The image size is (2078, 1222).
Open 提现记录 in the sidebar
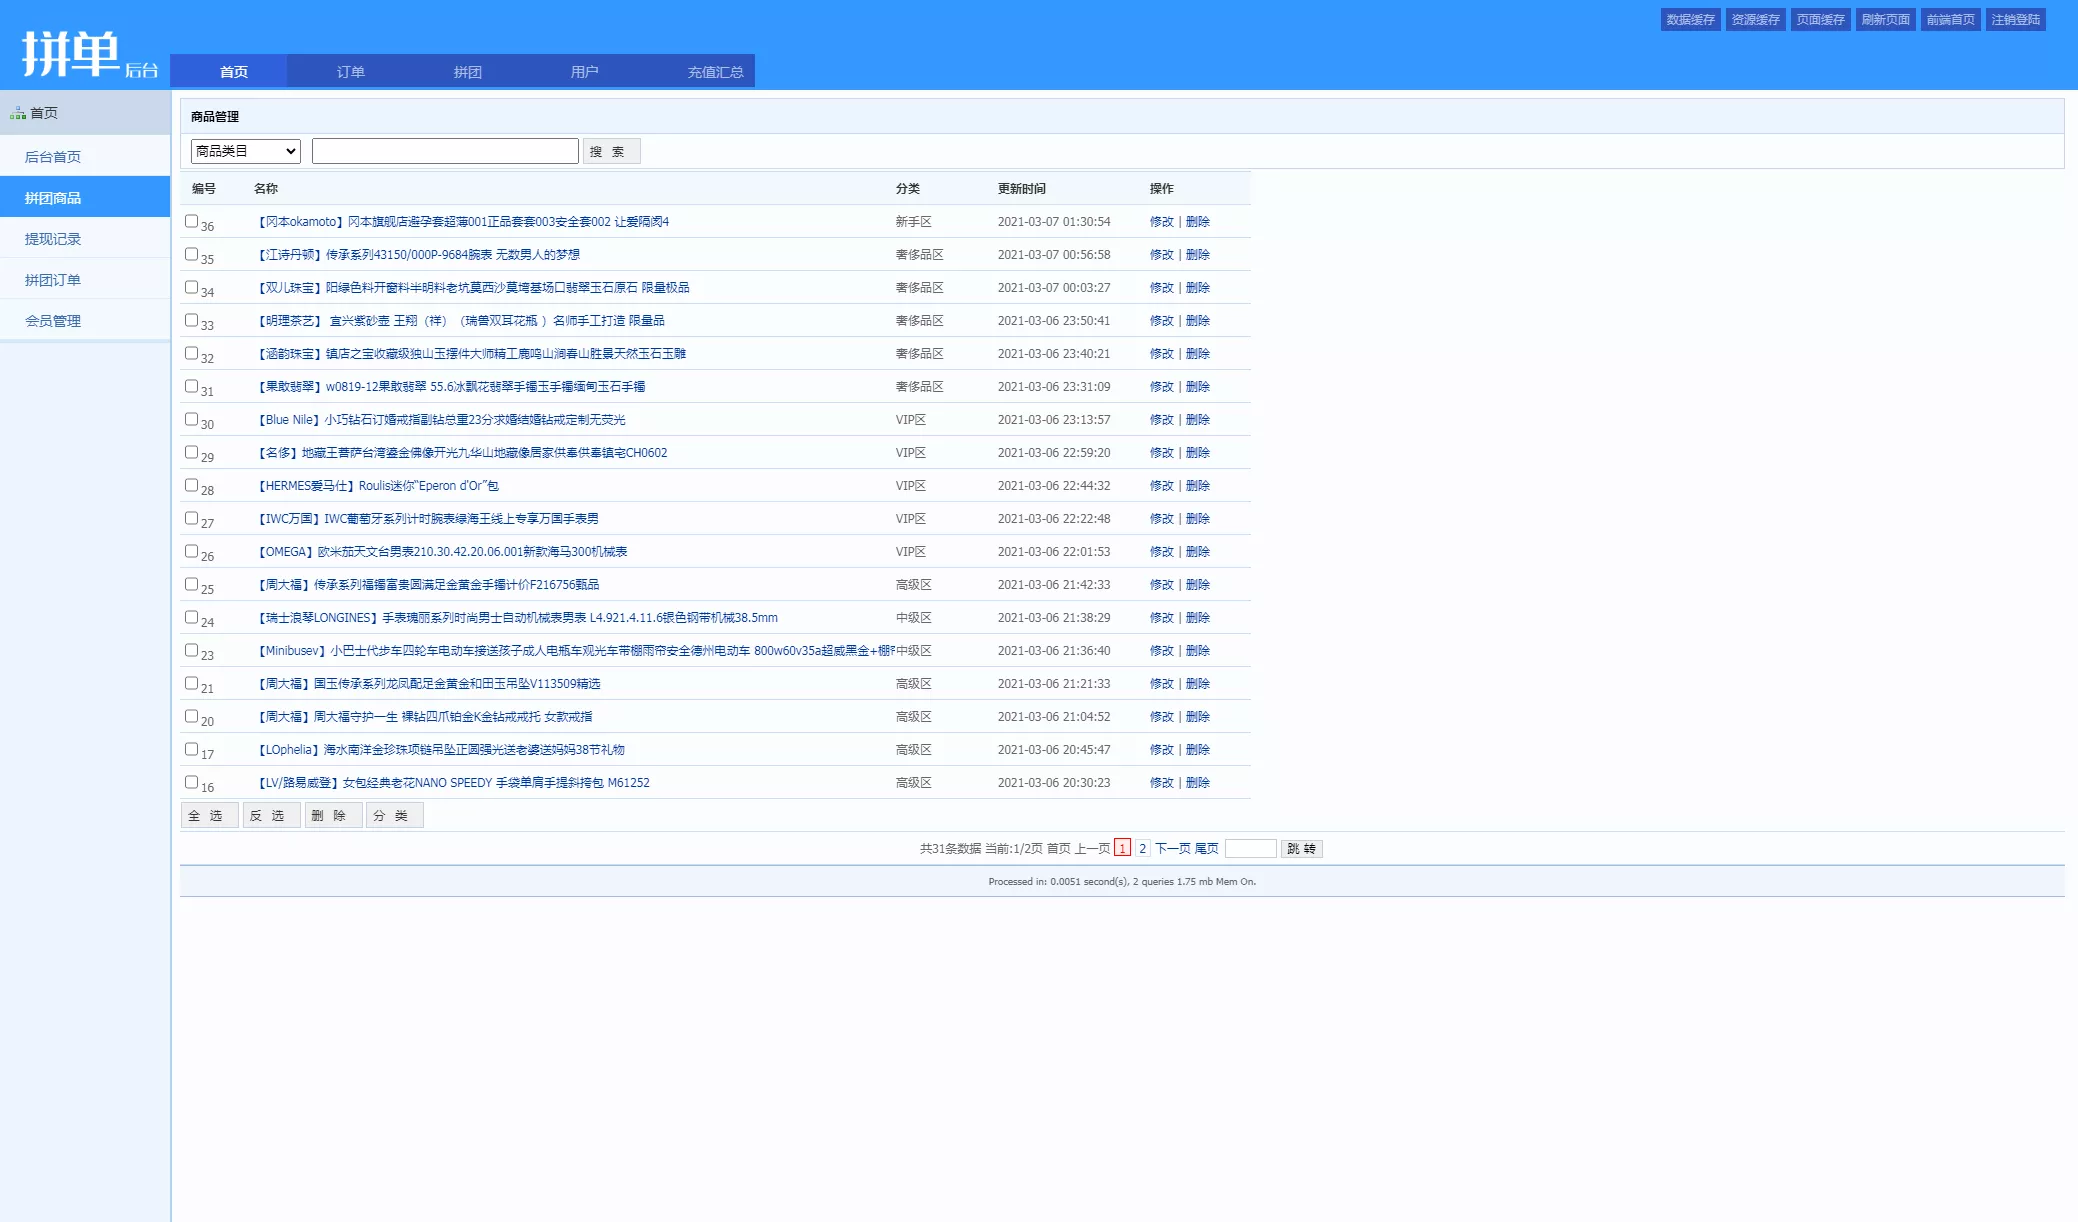click(53, 239)
